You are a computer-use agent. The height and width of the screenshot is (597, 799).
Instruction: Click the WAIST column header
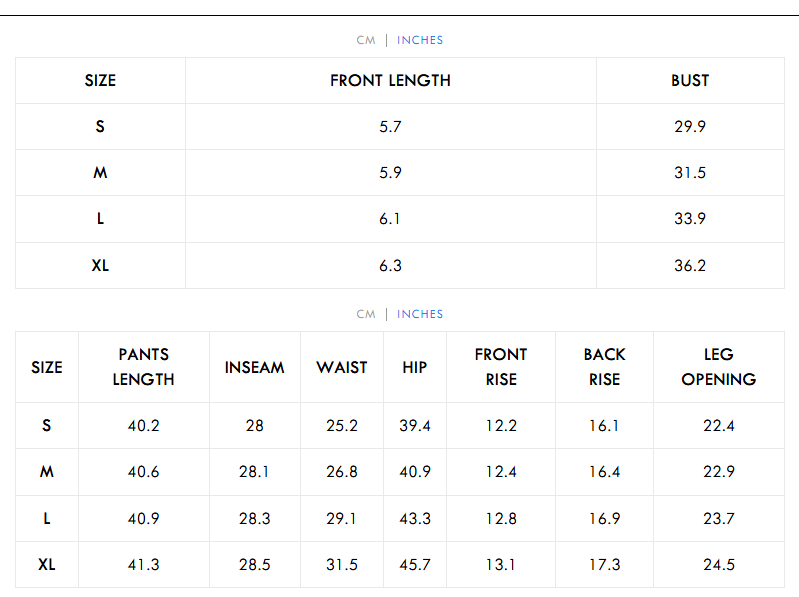[x=342, y=367]
